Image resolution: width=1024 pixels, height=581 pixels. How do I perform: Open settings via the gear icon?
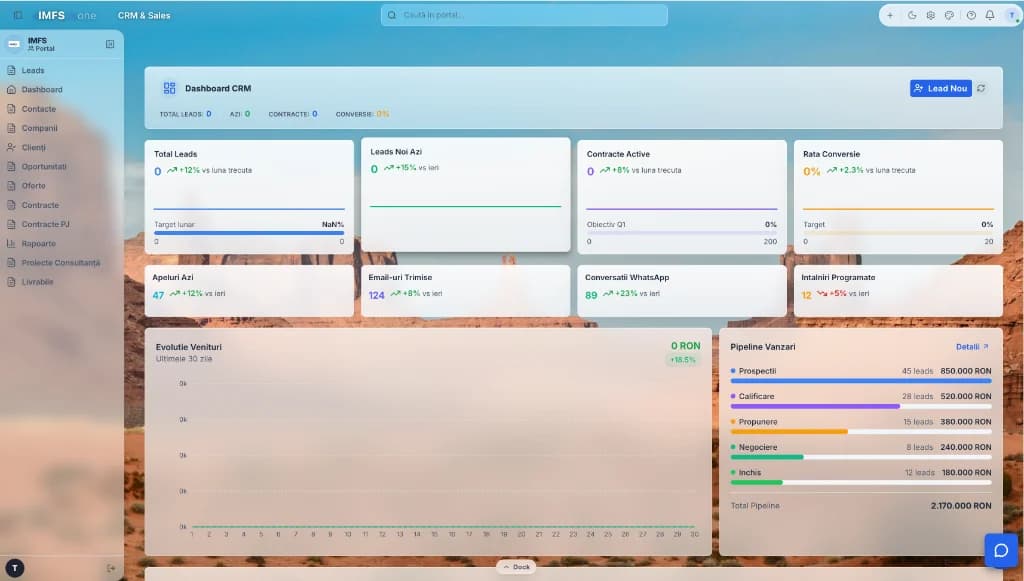point(931,15)
